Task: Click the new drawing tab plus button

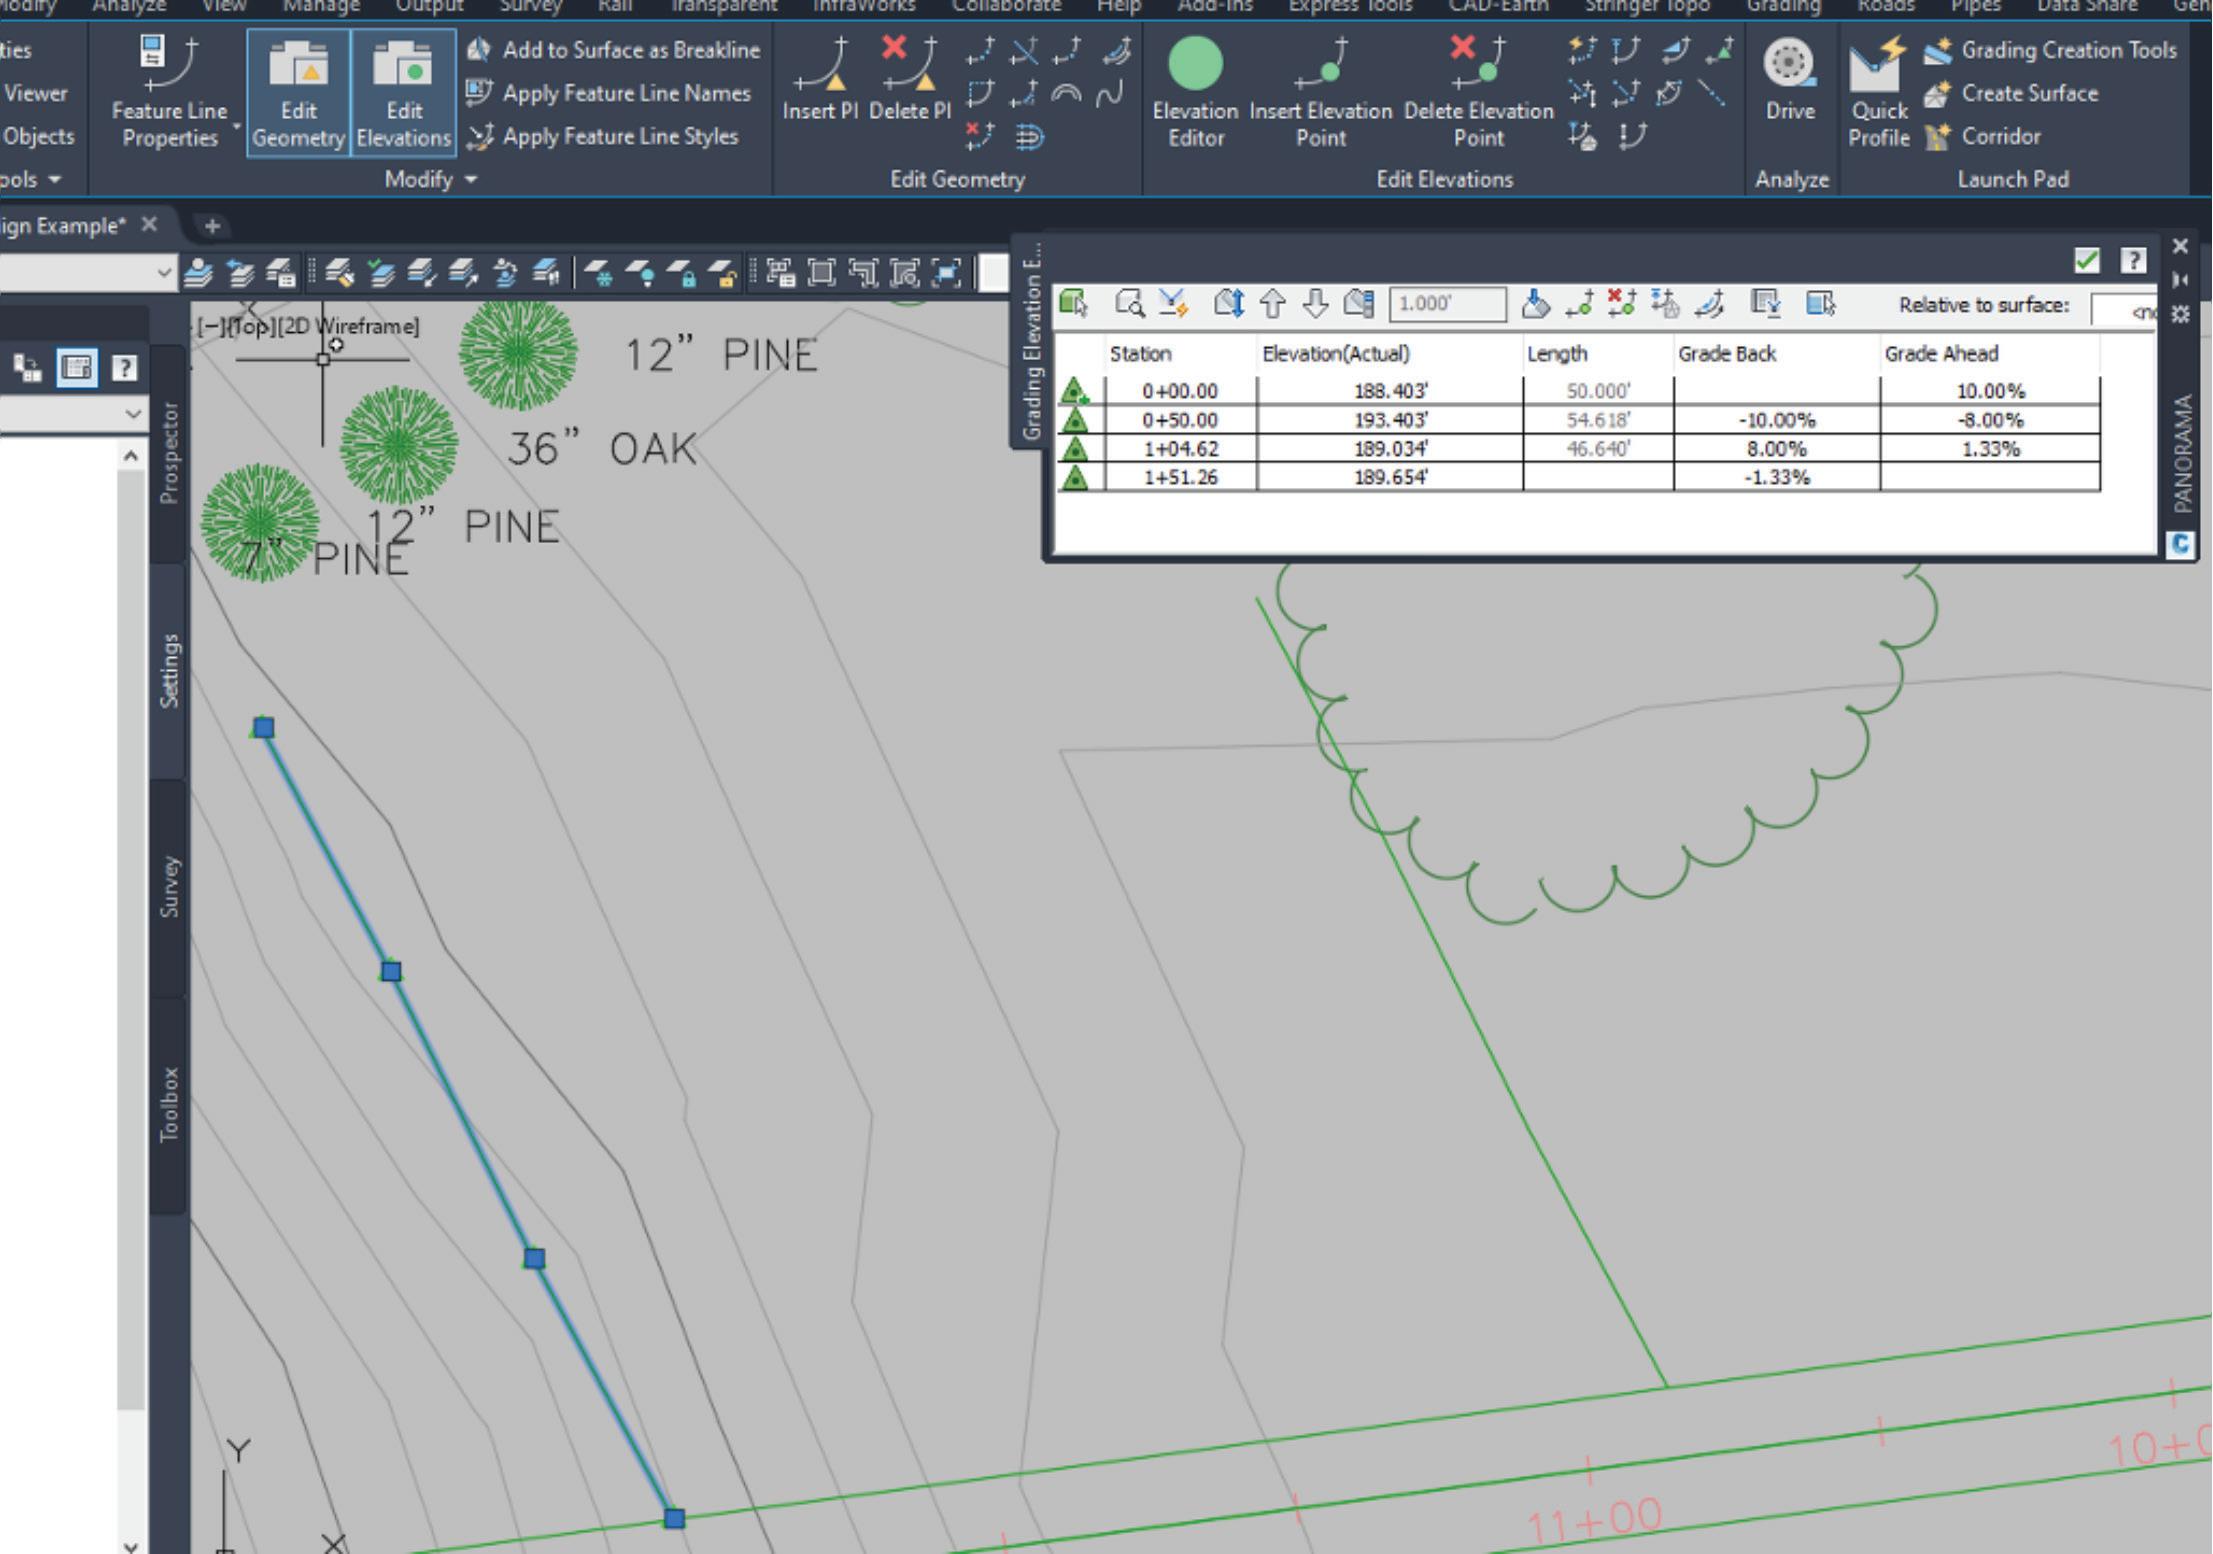Action: 211,226
